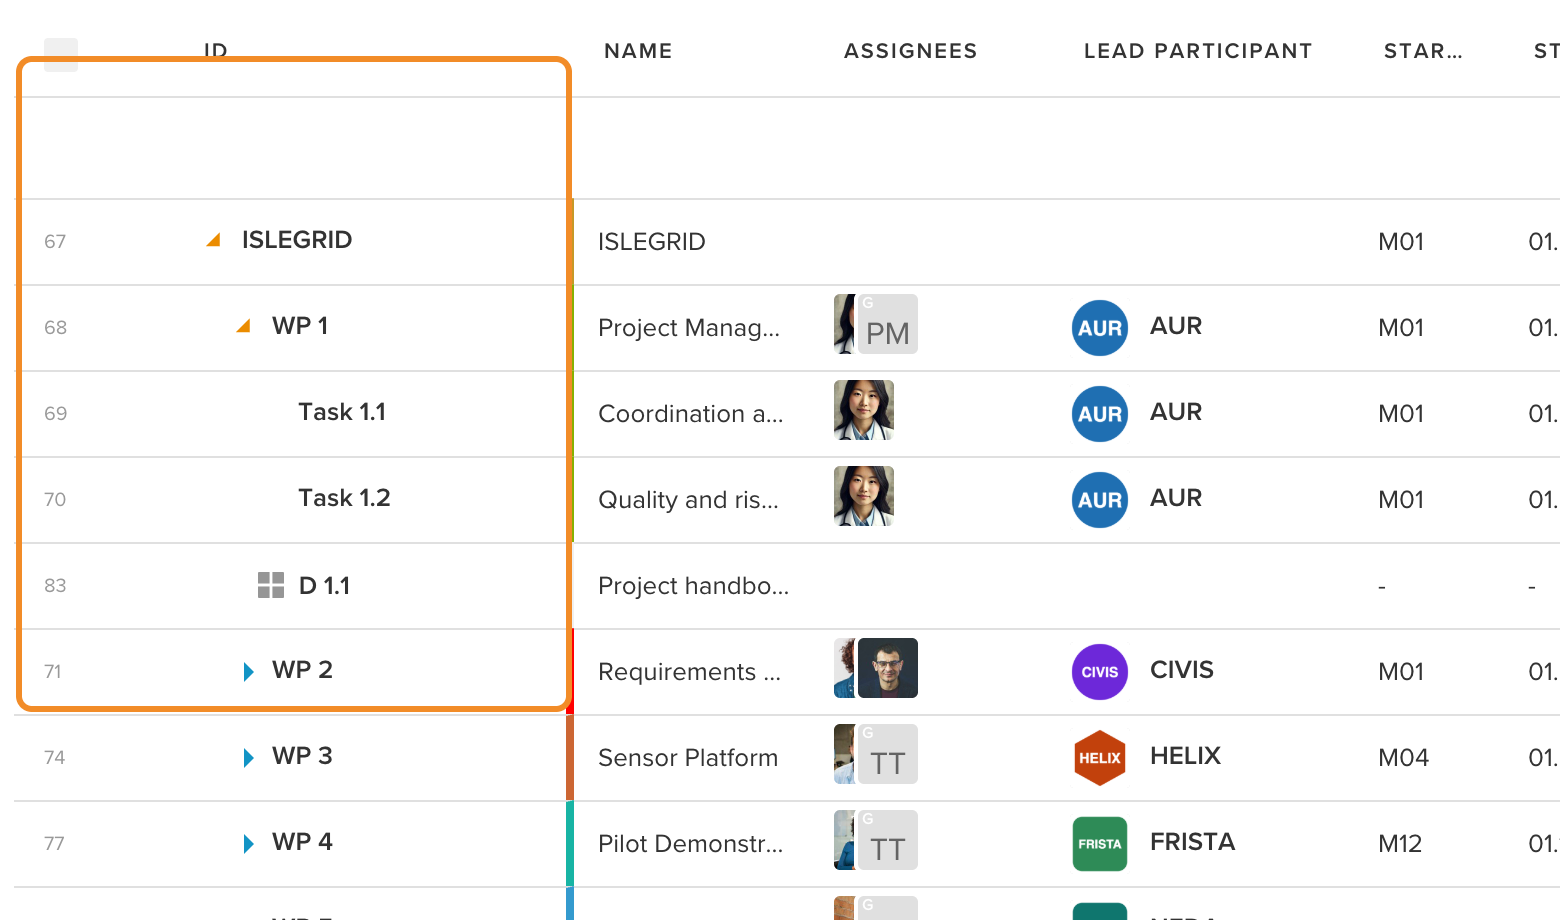Open the bearded assignee photo in WP 2 row
Screen dimensions: 1560x920
pos(888,668)
